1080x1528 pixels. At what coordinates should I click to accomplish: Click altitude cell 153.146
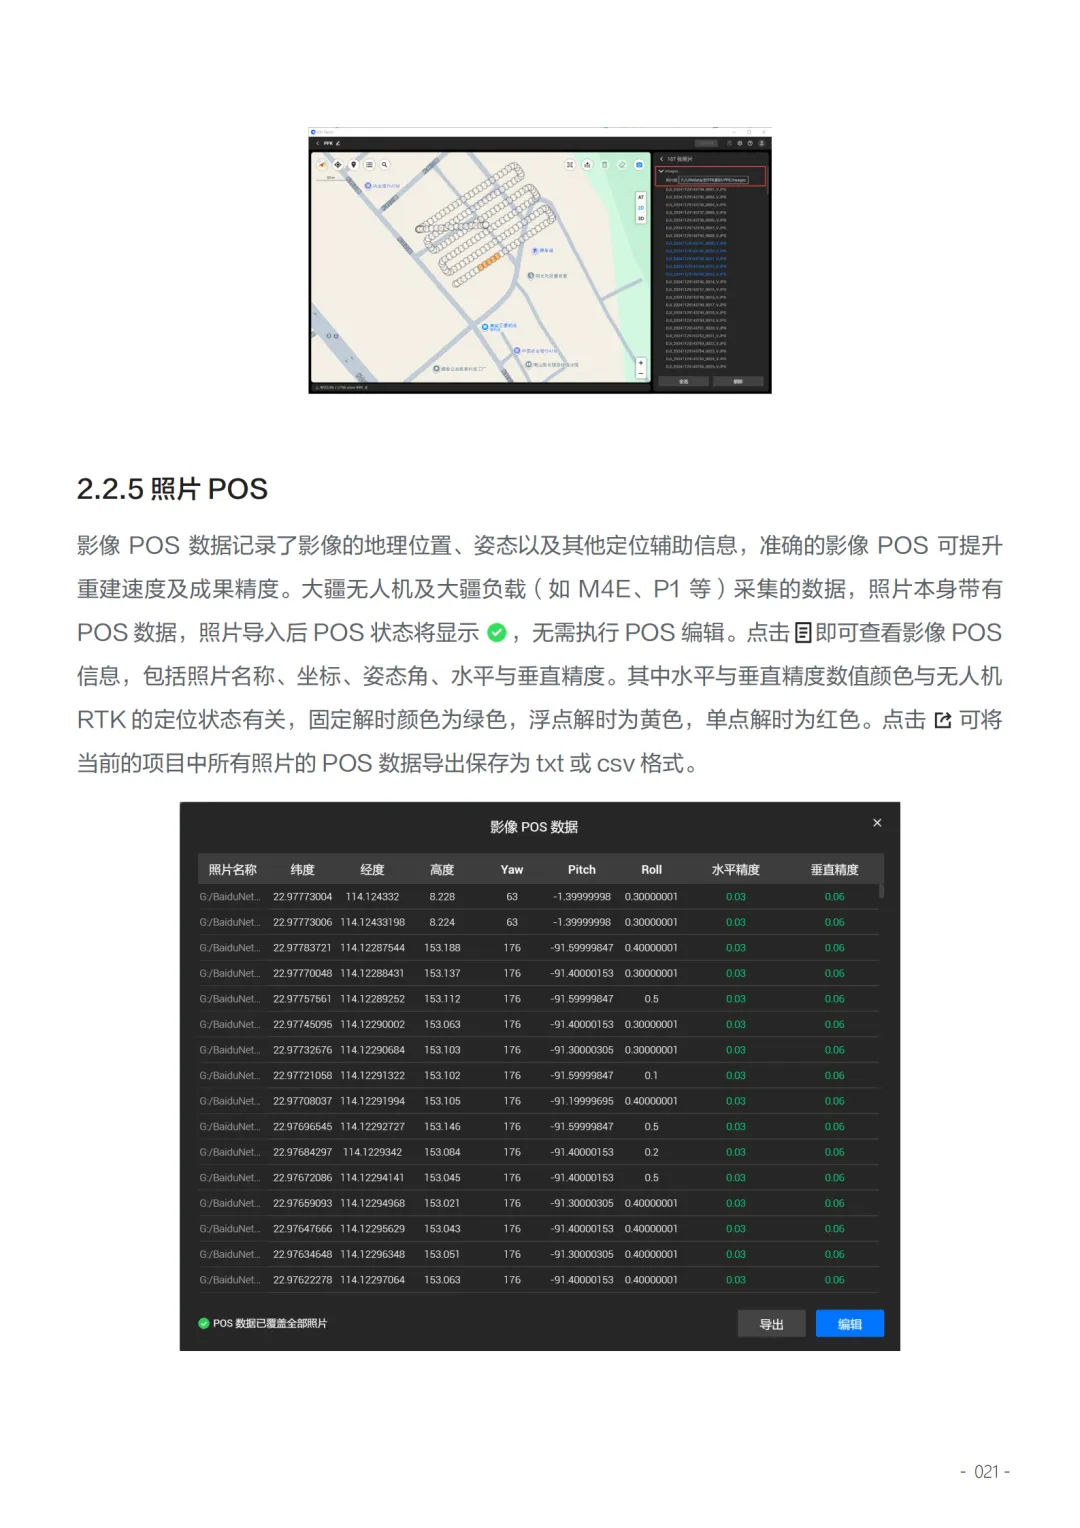point(442,1127)
